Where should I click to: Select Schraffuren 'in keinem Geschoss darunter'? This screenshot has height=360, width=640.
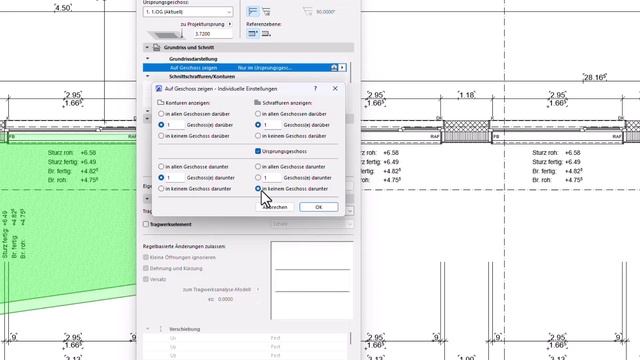[x=258, y=189]
